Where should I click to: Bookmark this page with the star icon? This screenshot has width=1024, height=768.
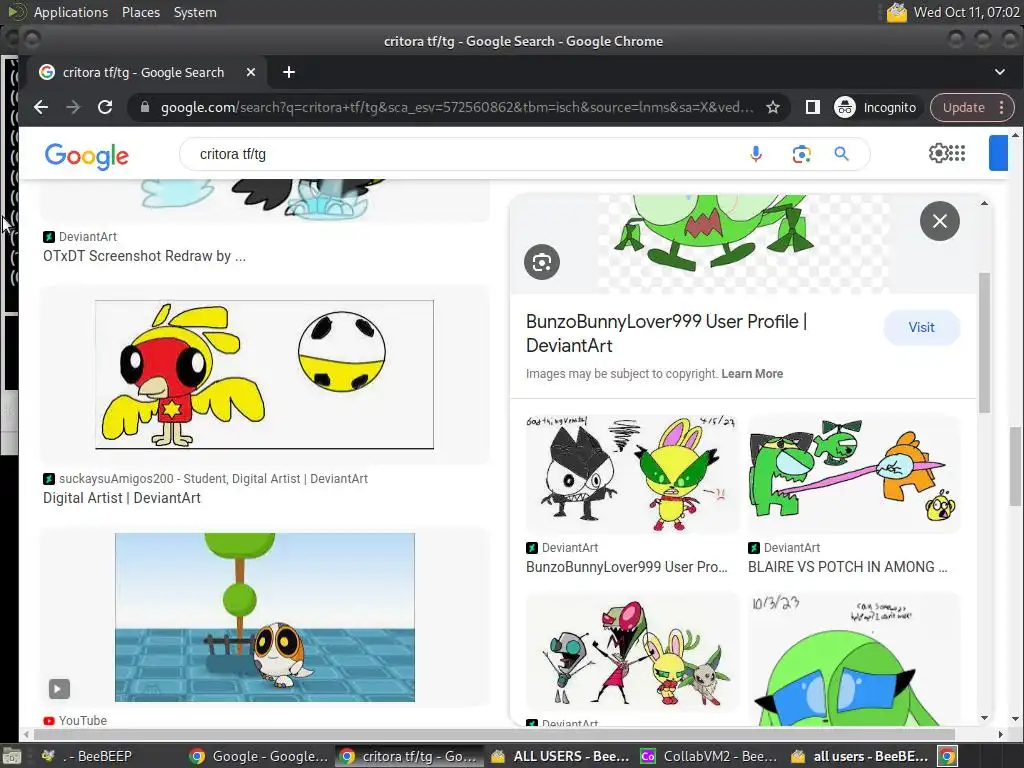point(773,107)
